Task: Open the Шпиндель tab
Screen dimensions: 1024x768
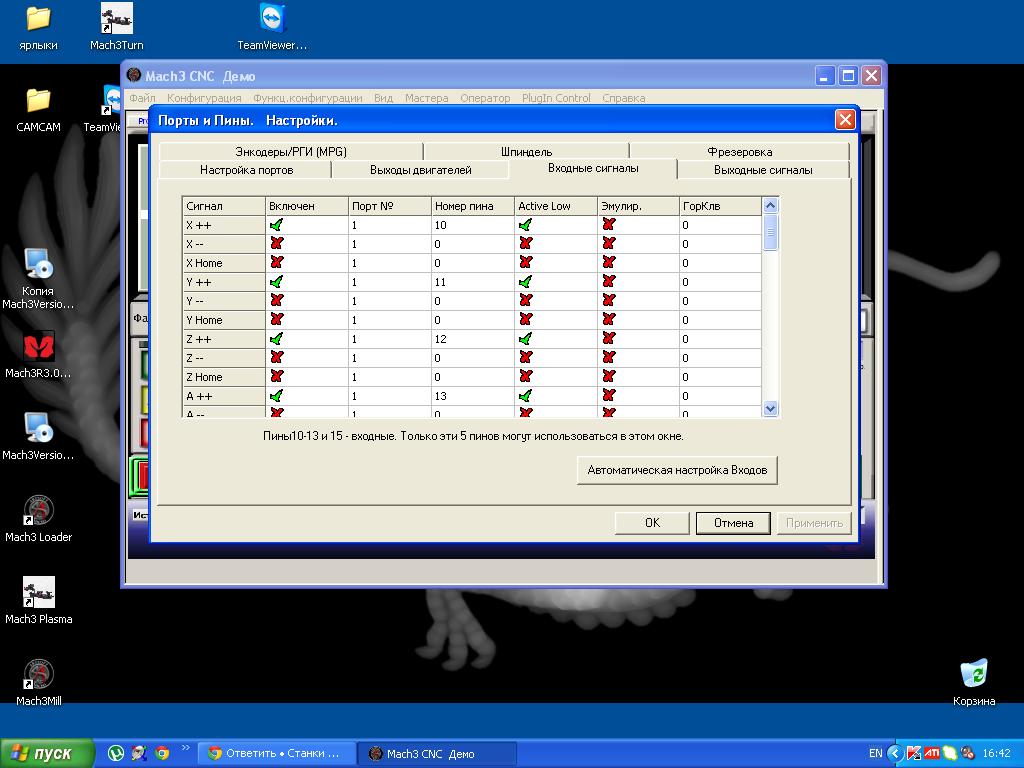Action: coord(526,152)
